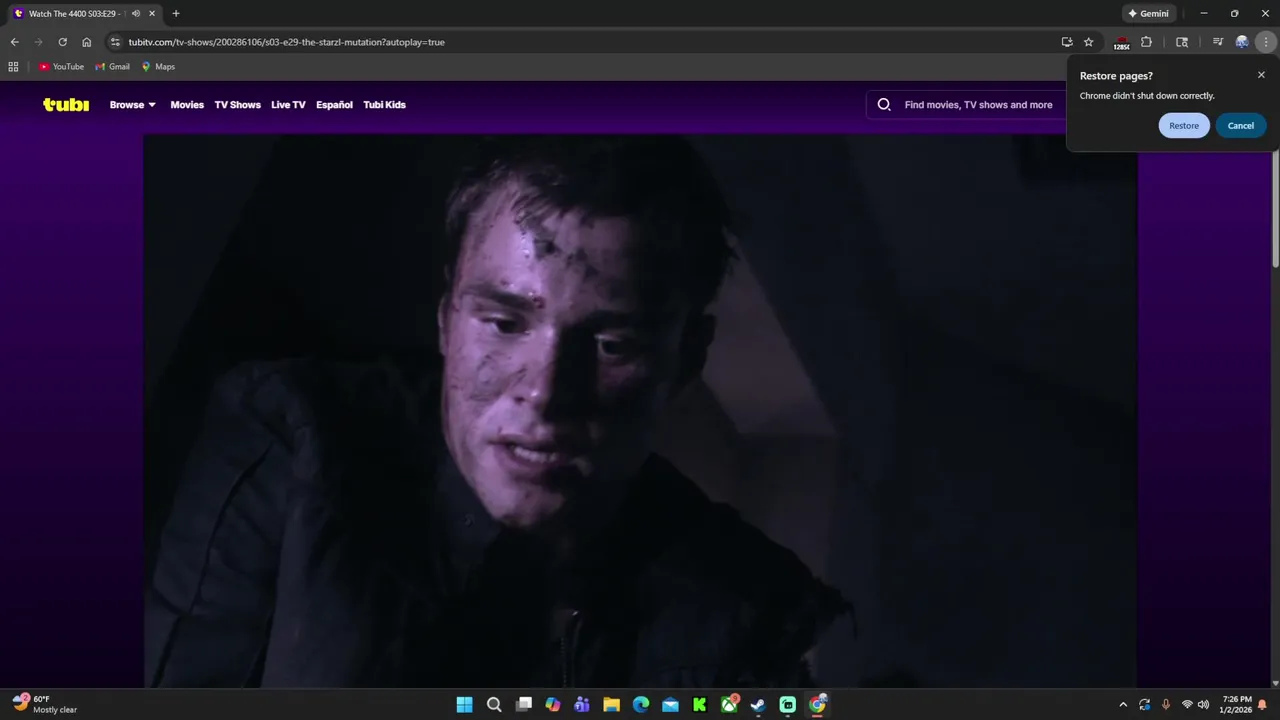1280x720 pixels.
Task: Open Wi-Fi network settings in tray
Action: (x=1187, y=704)
